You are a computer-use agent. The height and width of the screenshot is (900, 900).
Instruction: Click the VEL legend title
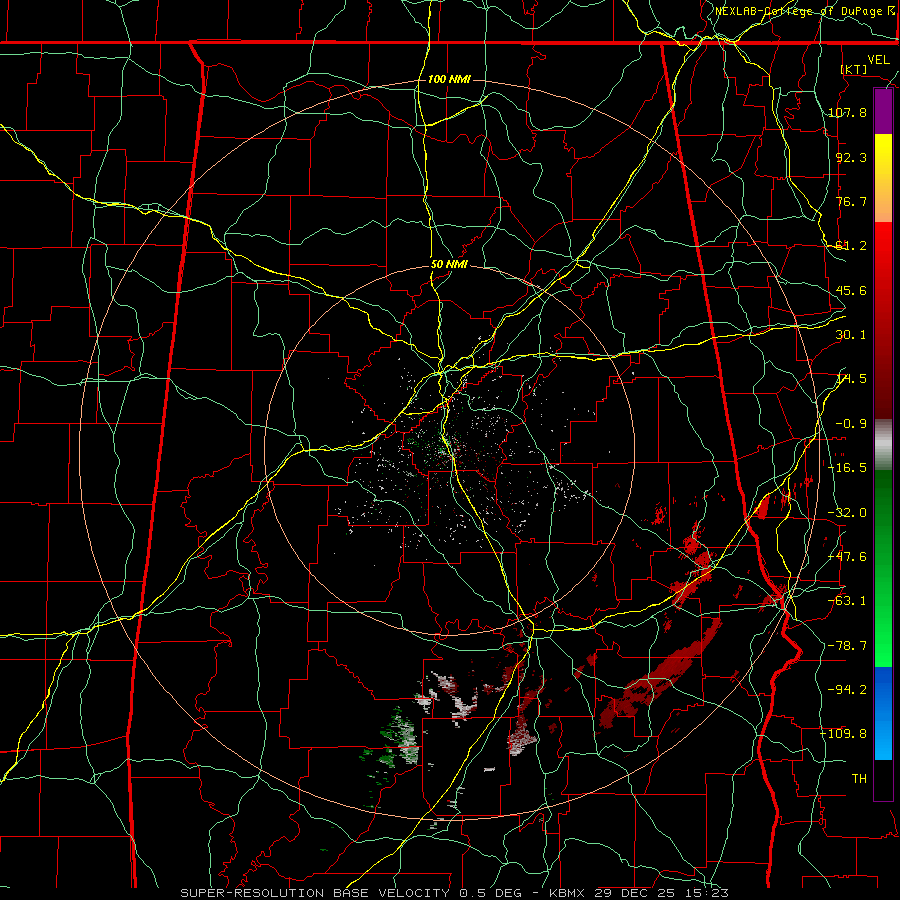click(x=878, y=60)
